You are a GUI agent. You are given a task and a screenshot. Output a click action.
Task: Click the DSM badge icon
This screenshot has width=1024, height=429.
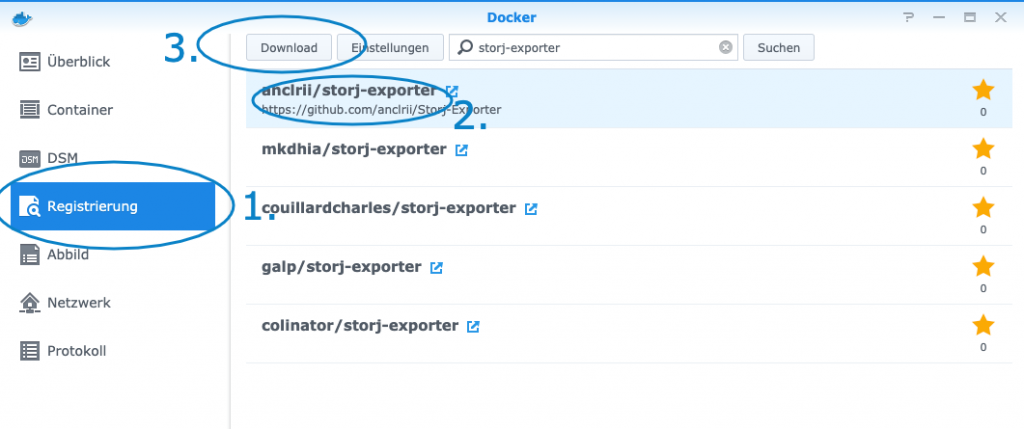pyautogui.click(x=29, y=159)
